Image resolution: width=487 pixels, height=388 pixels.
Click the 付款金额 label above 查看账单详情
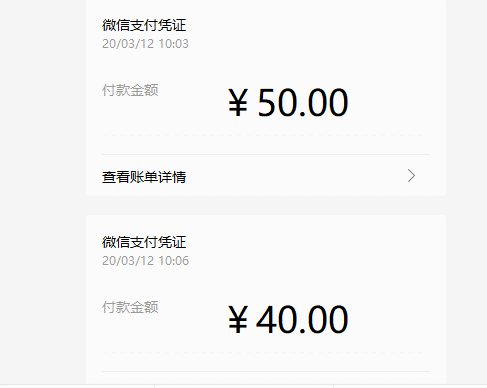(x=130, y=90)
